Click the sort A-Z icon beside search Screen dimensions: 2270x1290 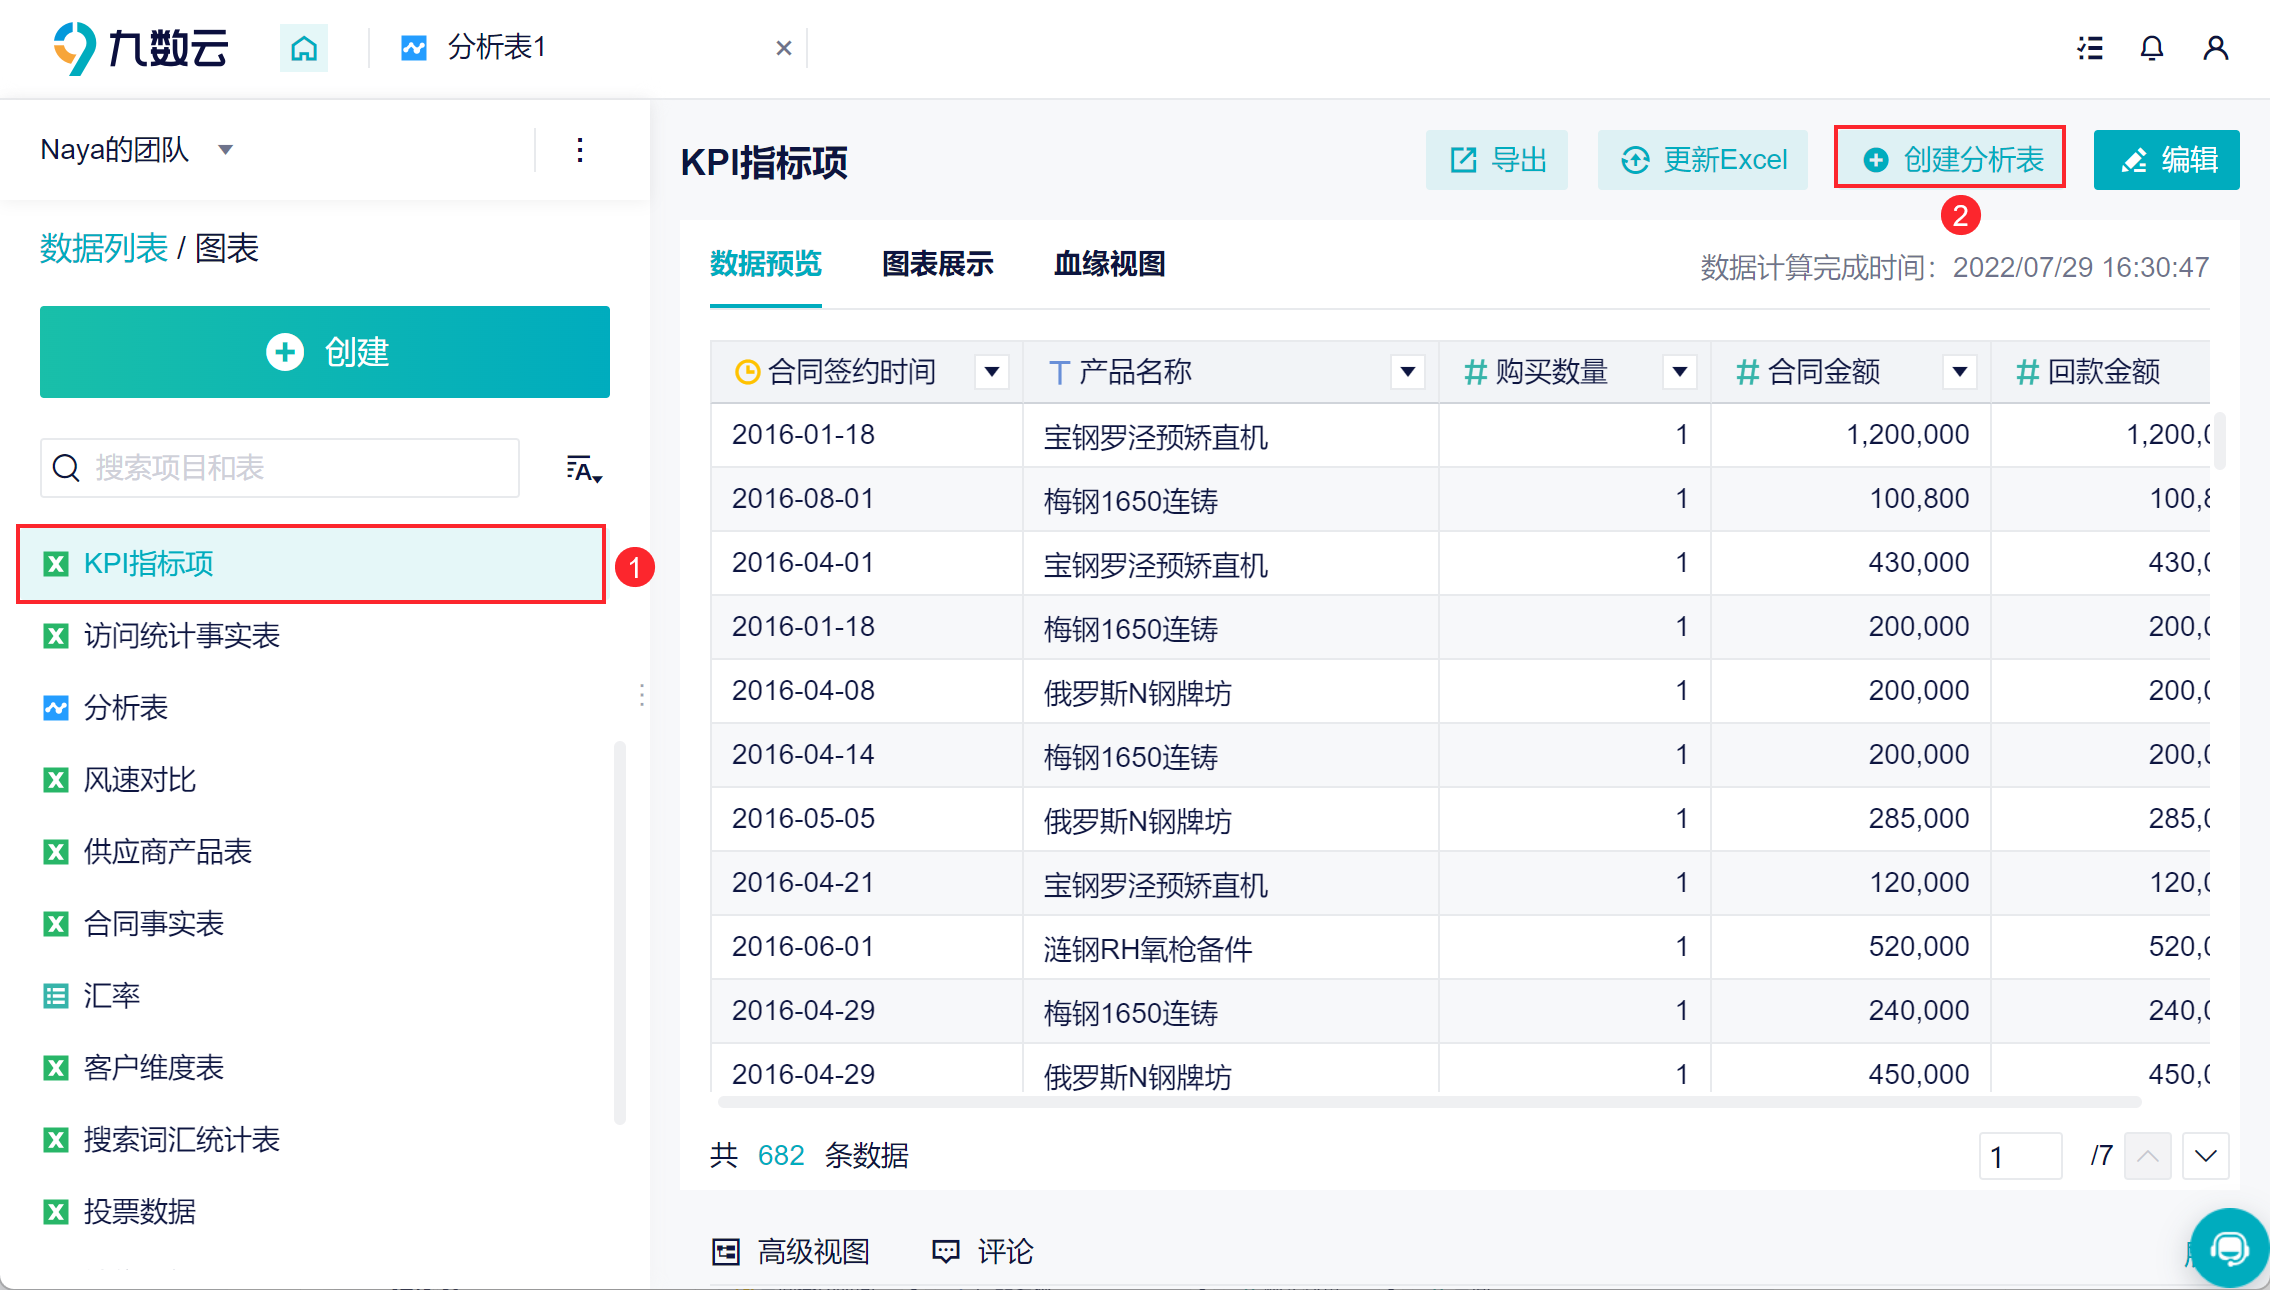tap(583, 469)
